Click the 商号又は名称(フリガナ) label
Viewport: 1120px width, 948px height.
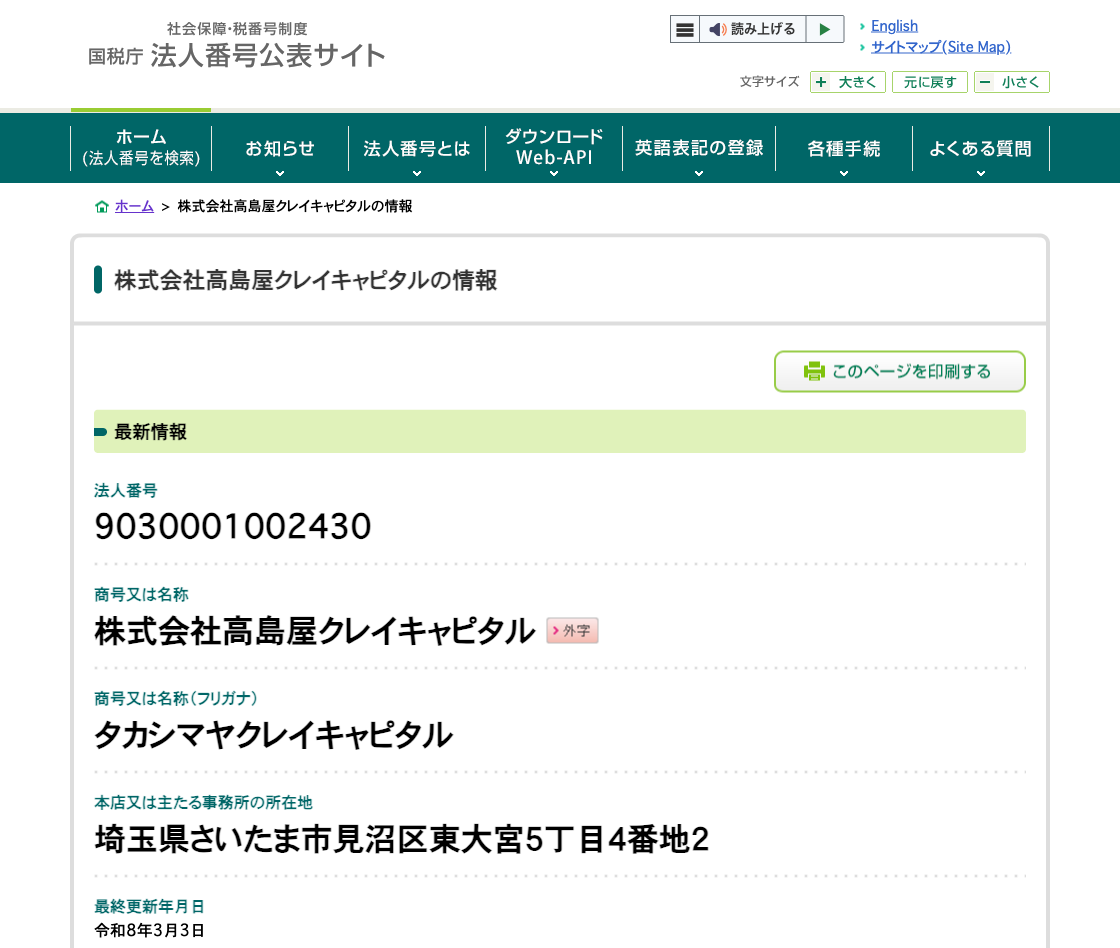click(x=176, y=699)
